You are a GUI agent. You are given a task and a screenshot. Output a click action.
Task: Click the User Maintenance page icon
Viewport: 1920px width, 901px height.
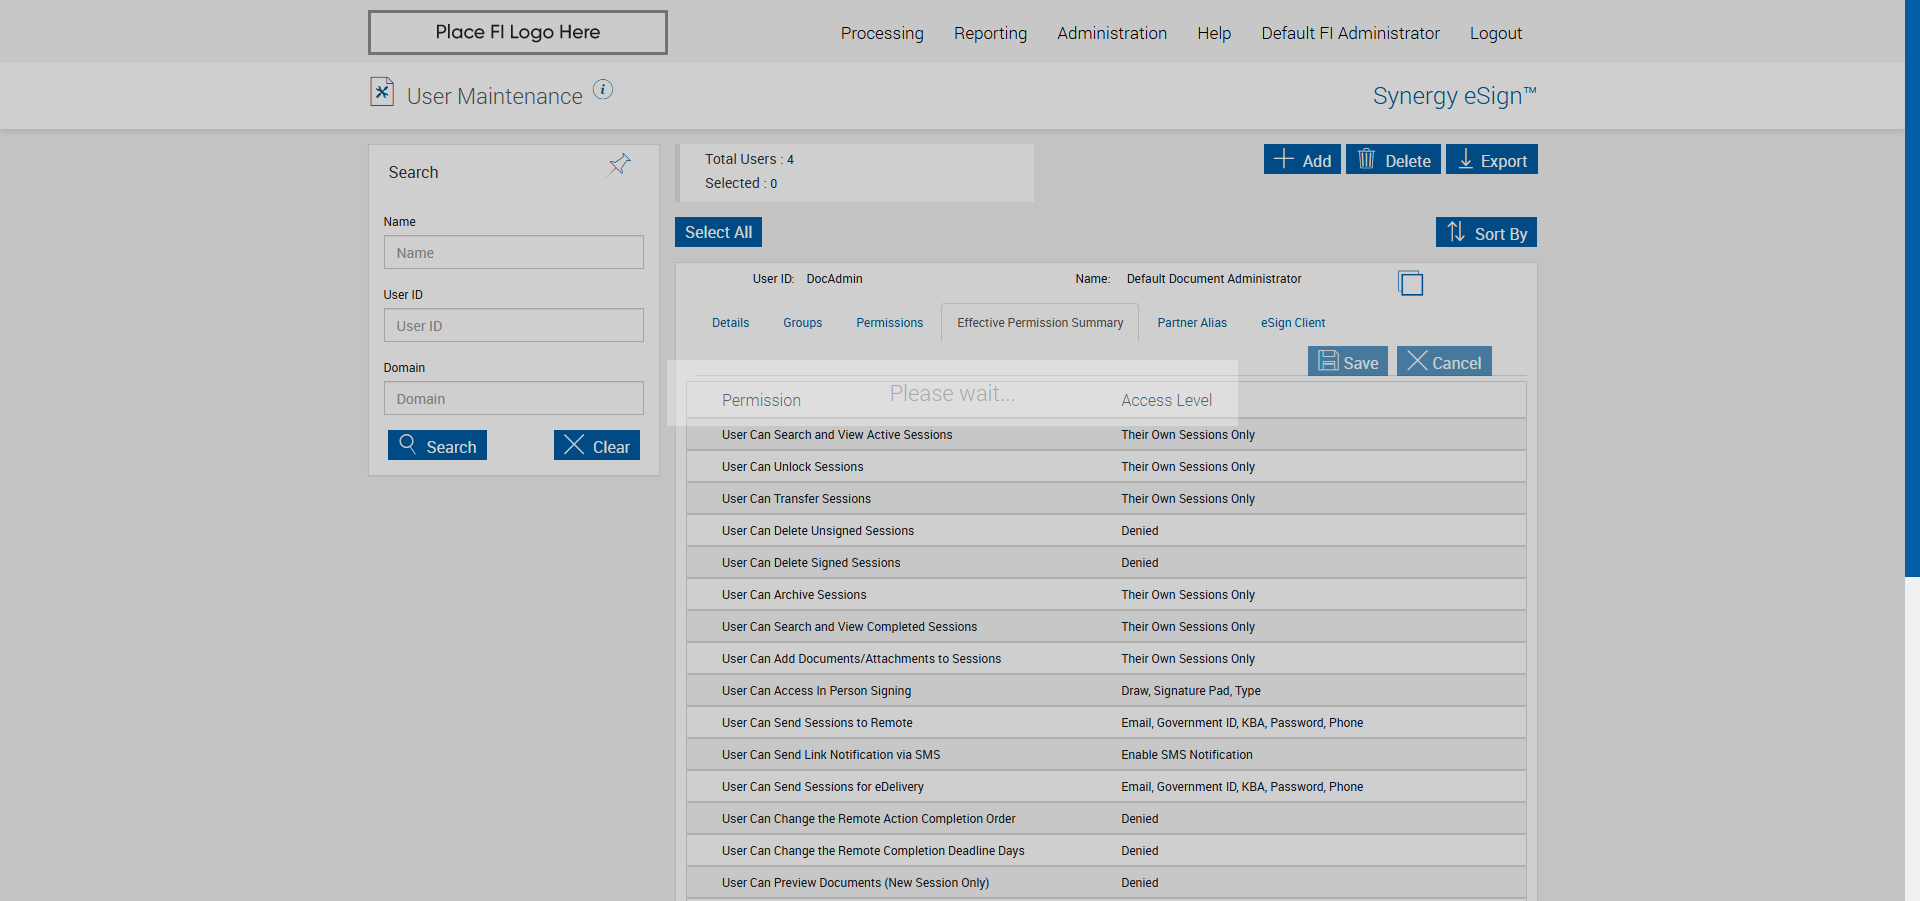(x=382, y=92)
